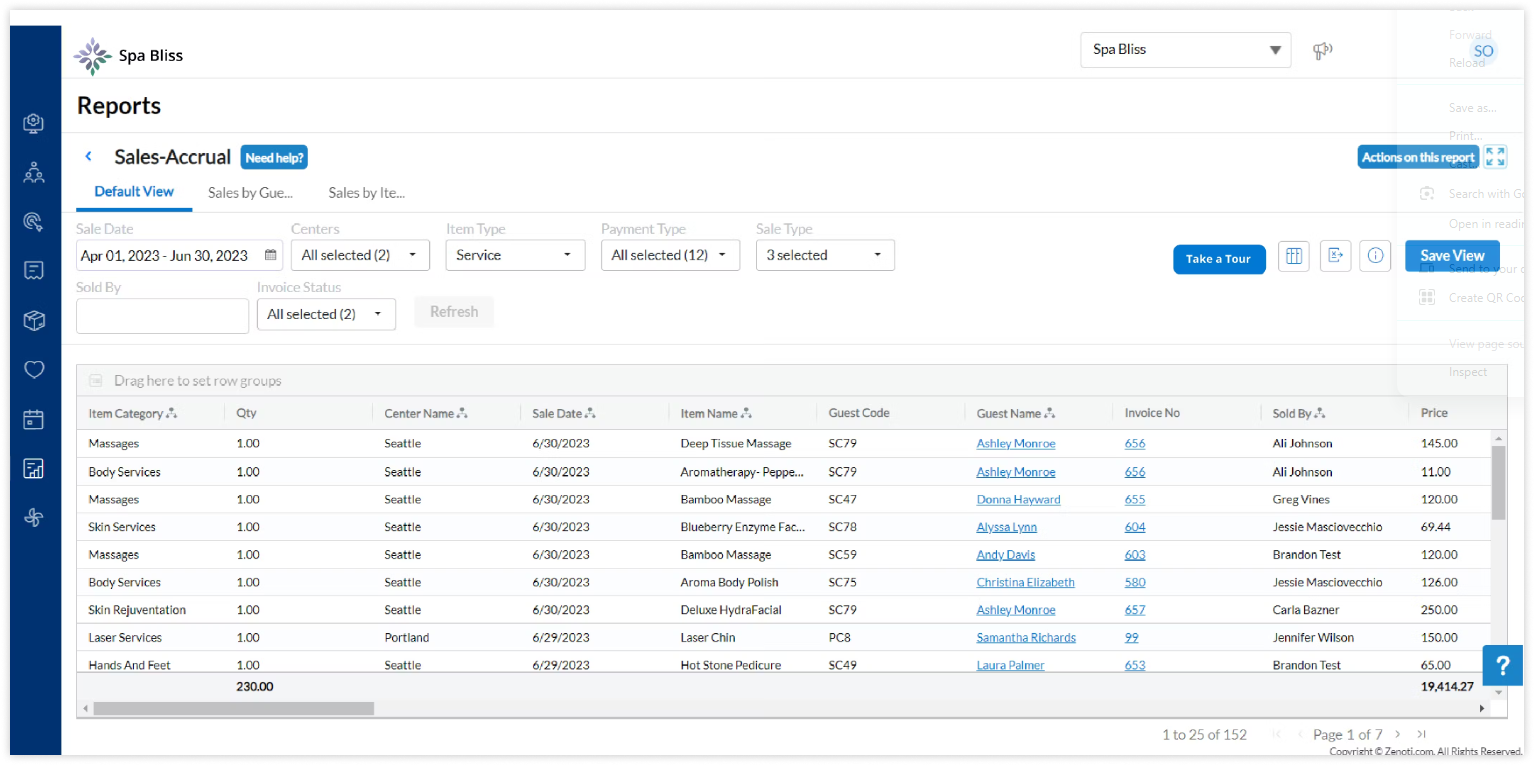The height and width of the screenshot is (765, 1534).
Task: Open guest Alyssa Lynn link
Action: 1006,527
